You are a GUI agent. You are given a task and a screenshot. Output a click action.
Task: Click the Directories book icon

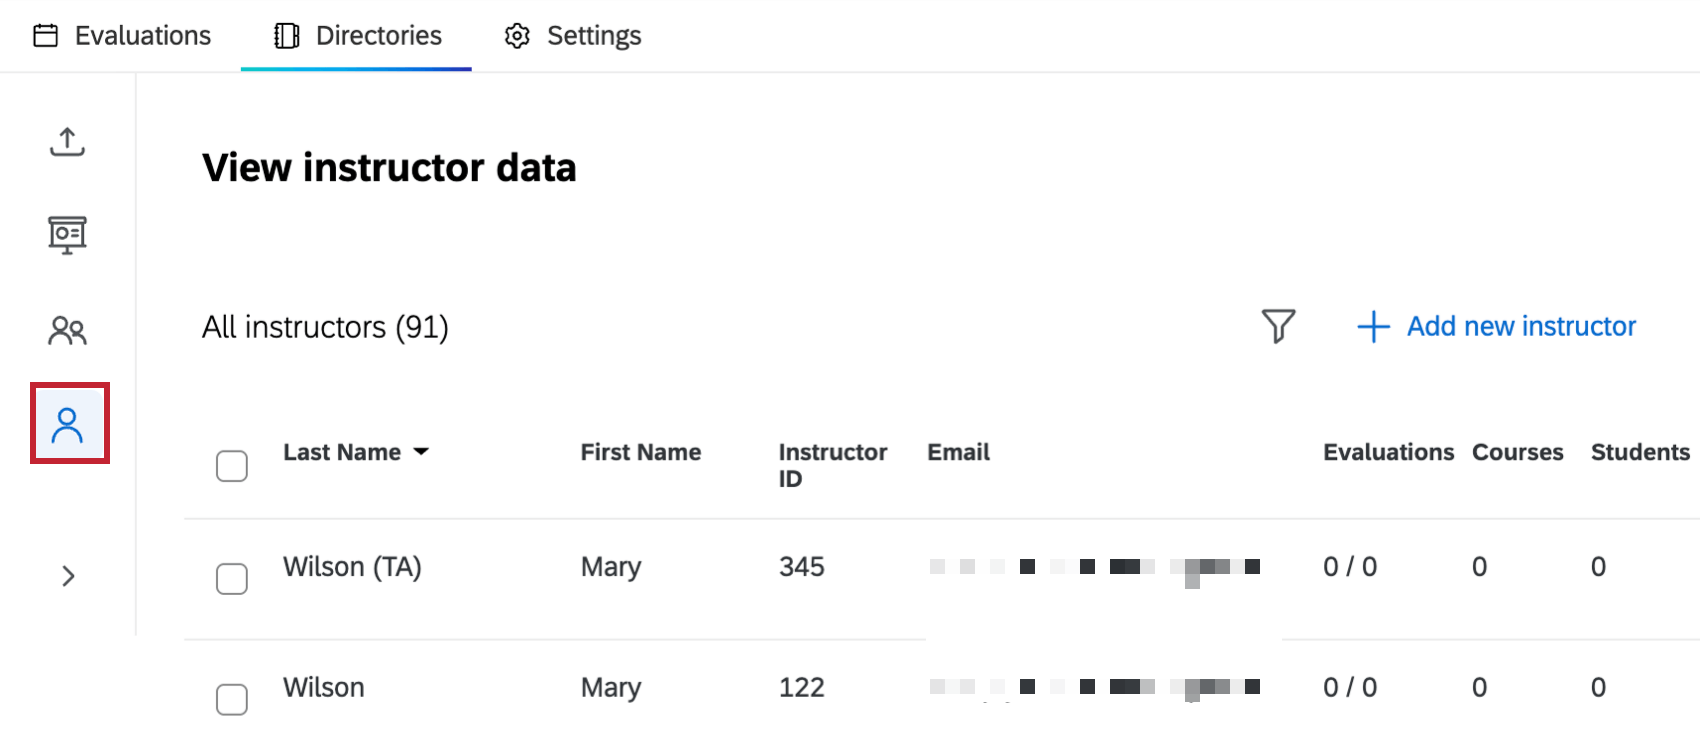coord(287,34)
